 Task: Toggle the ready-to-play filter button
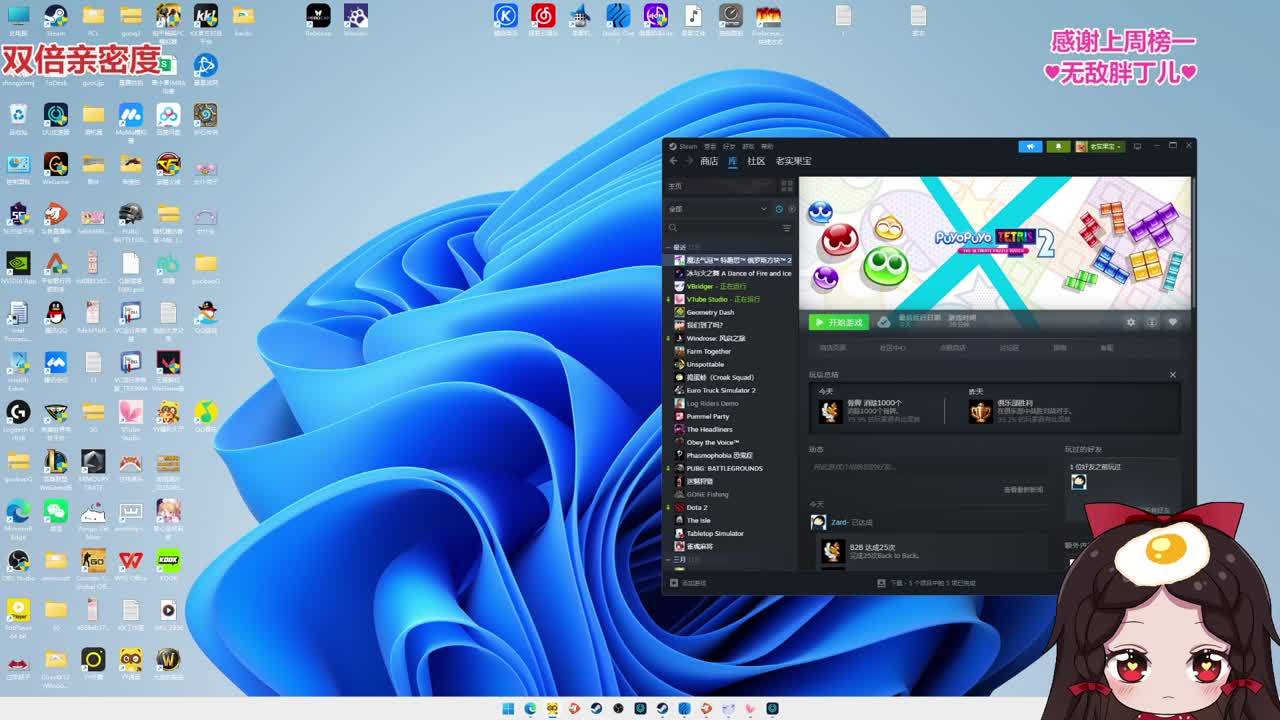(x=791, y=209)
